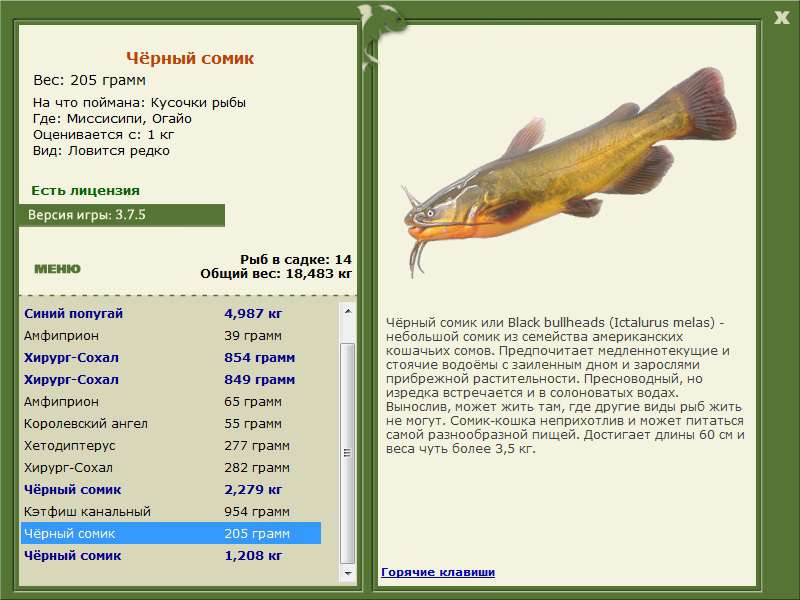Click the Есть лицензия label
Screen dimensions: 800x600
[x=85, y=190]
